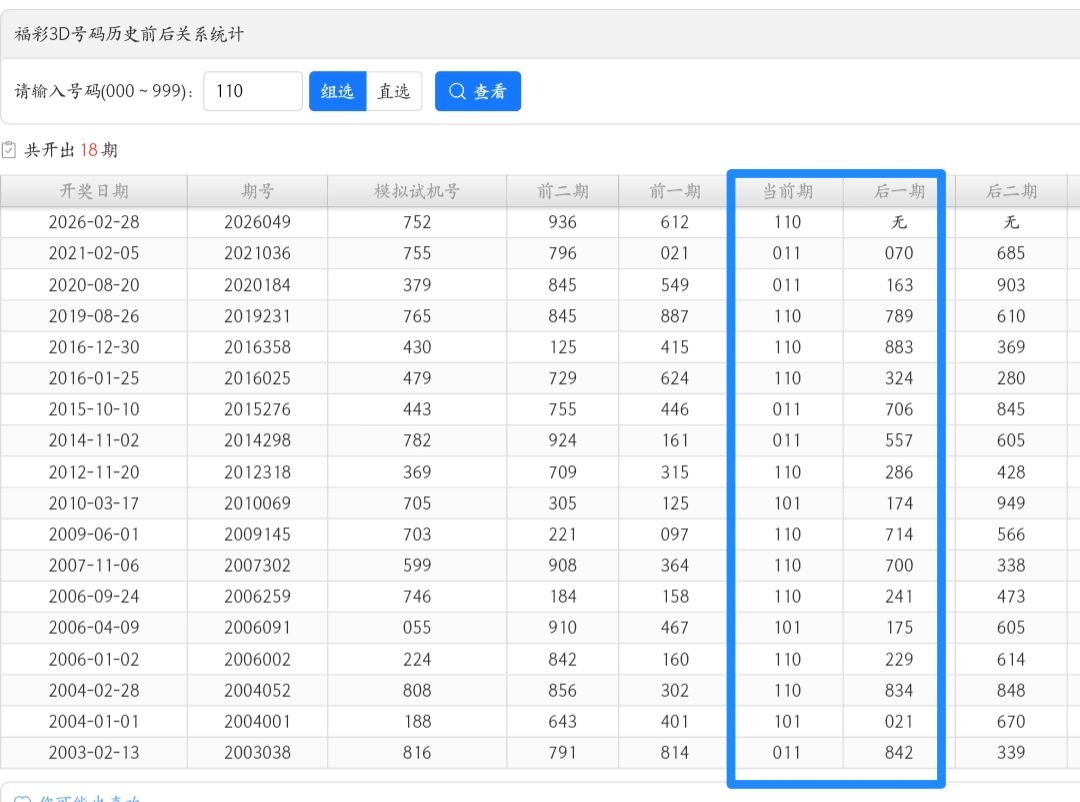Select the row dated 2026-02-28

pos(94,222)
